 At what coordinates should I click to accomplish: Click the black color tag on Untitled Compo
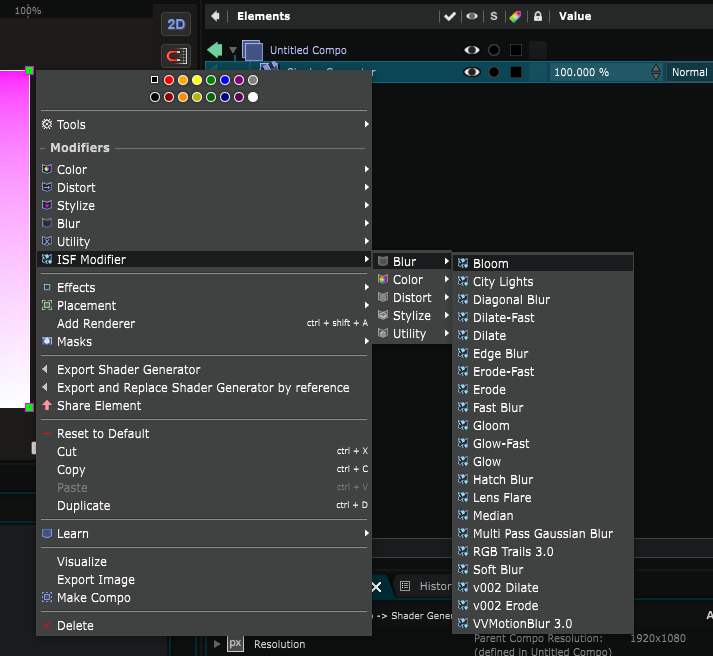pyautogui.click(x=516, y=50)
